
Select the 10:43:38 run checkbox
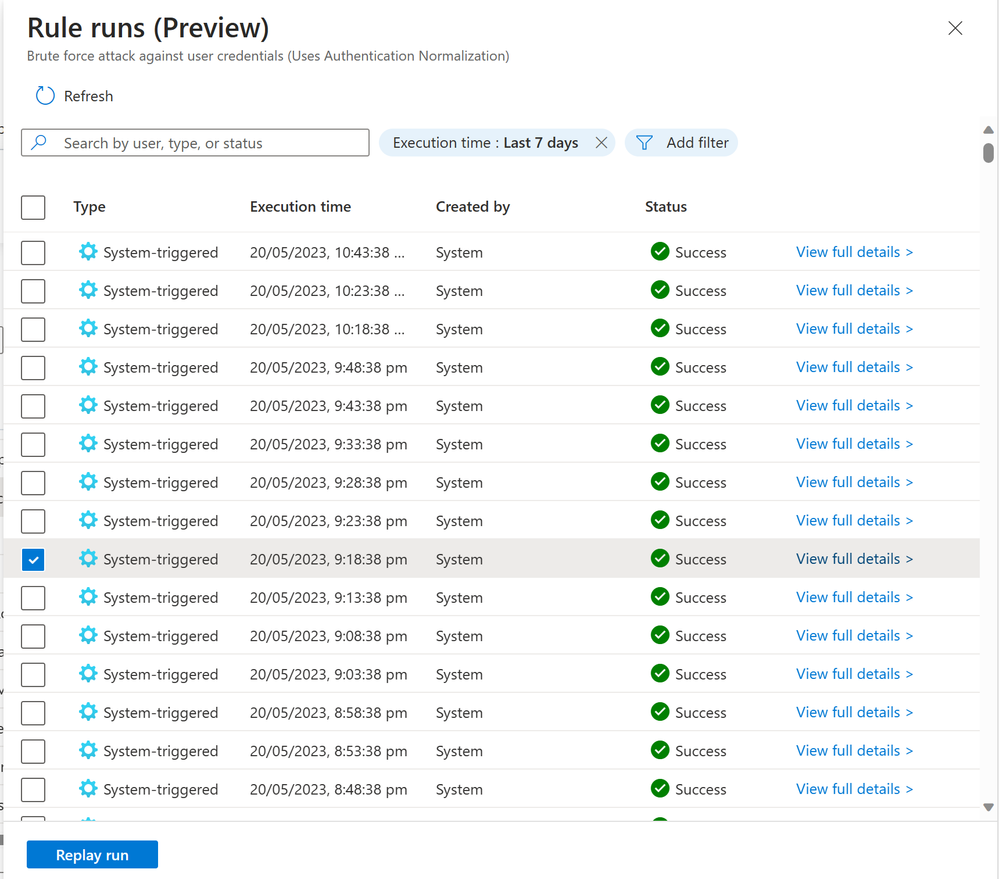[33, 252]
